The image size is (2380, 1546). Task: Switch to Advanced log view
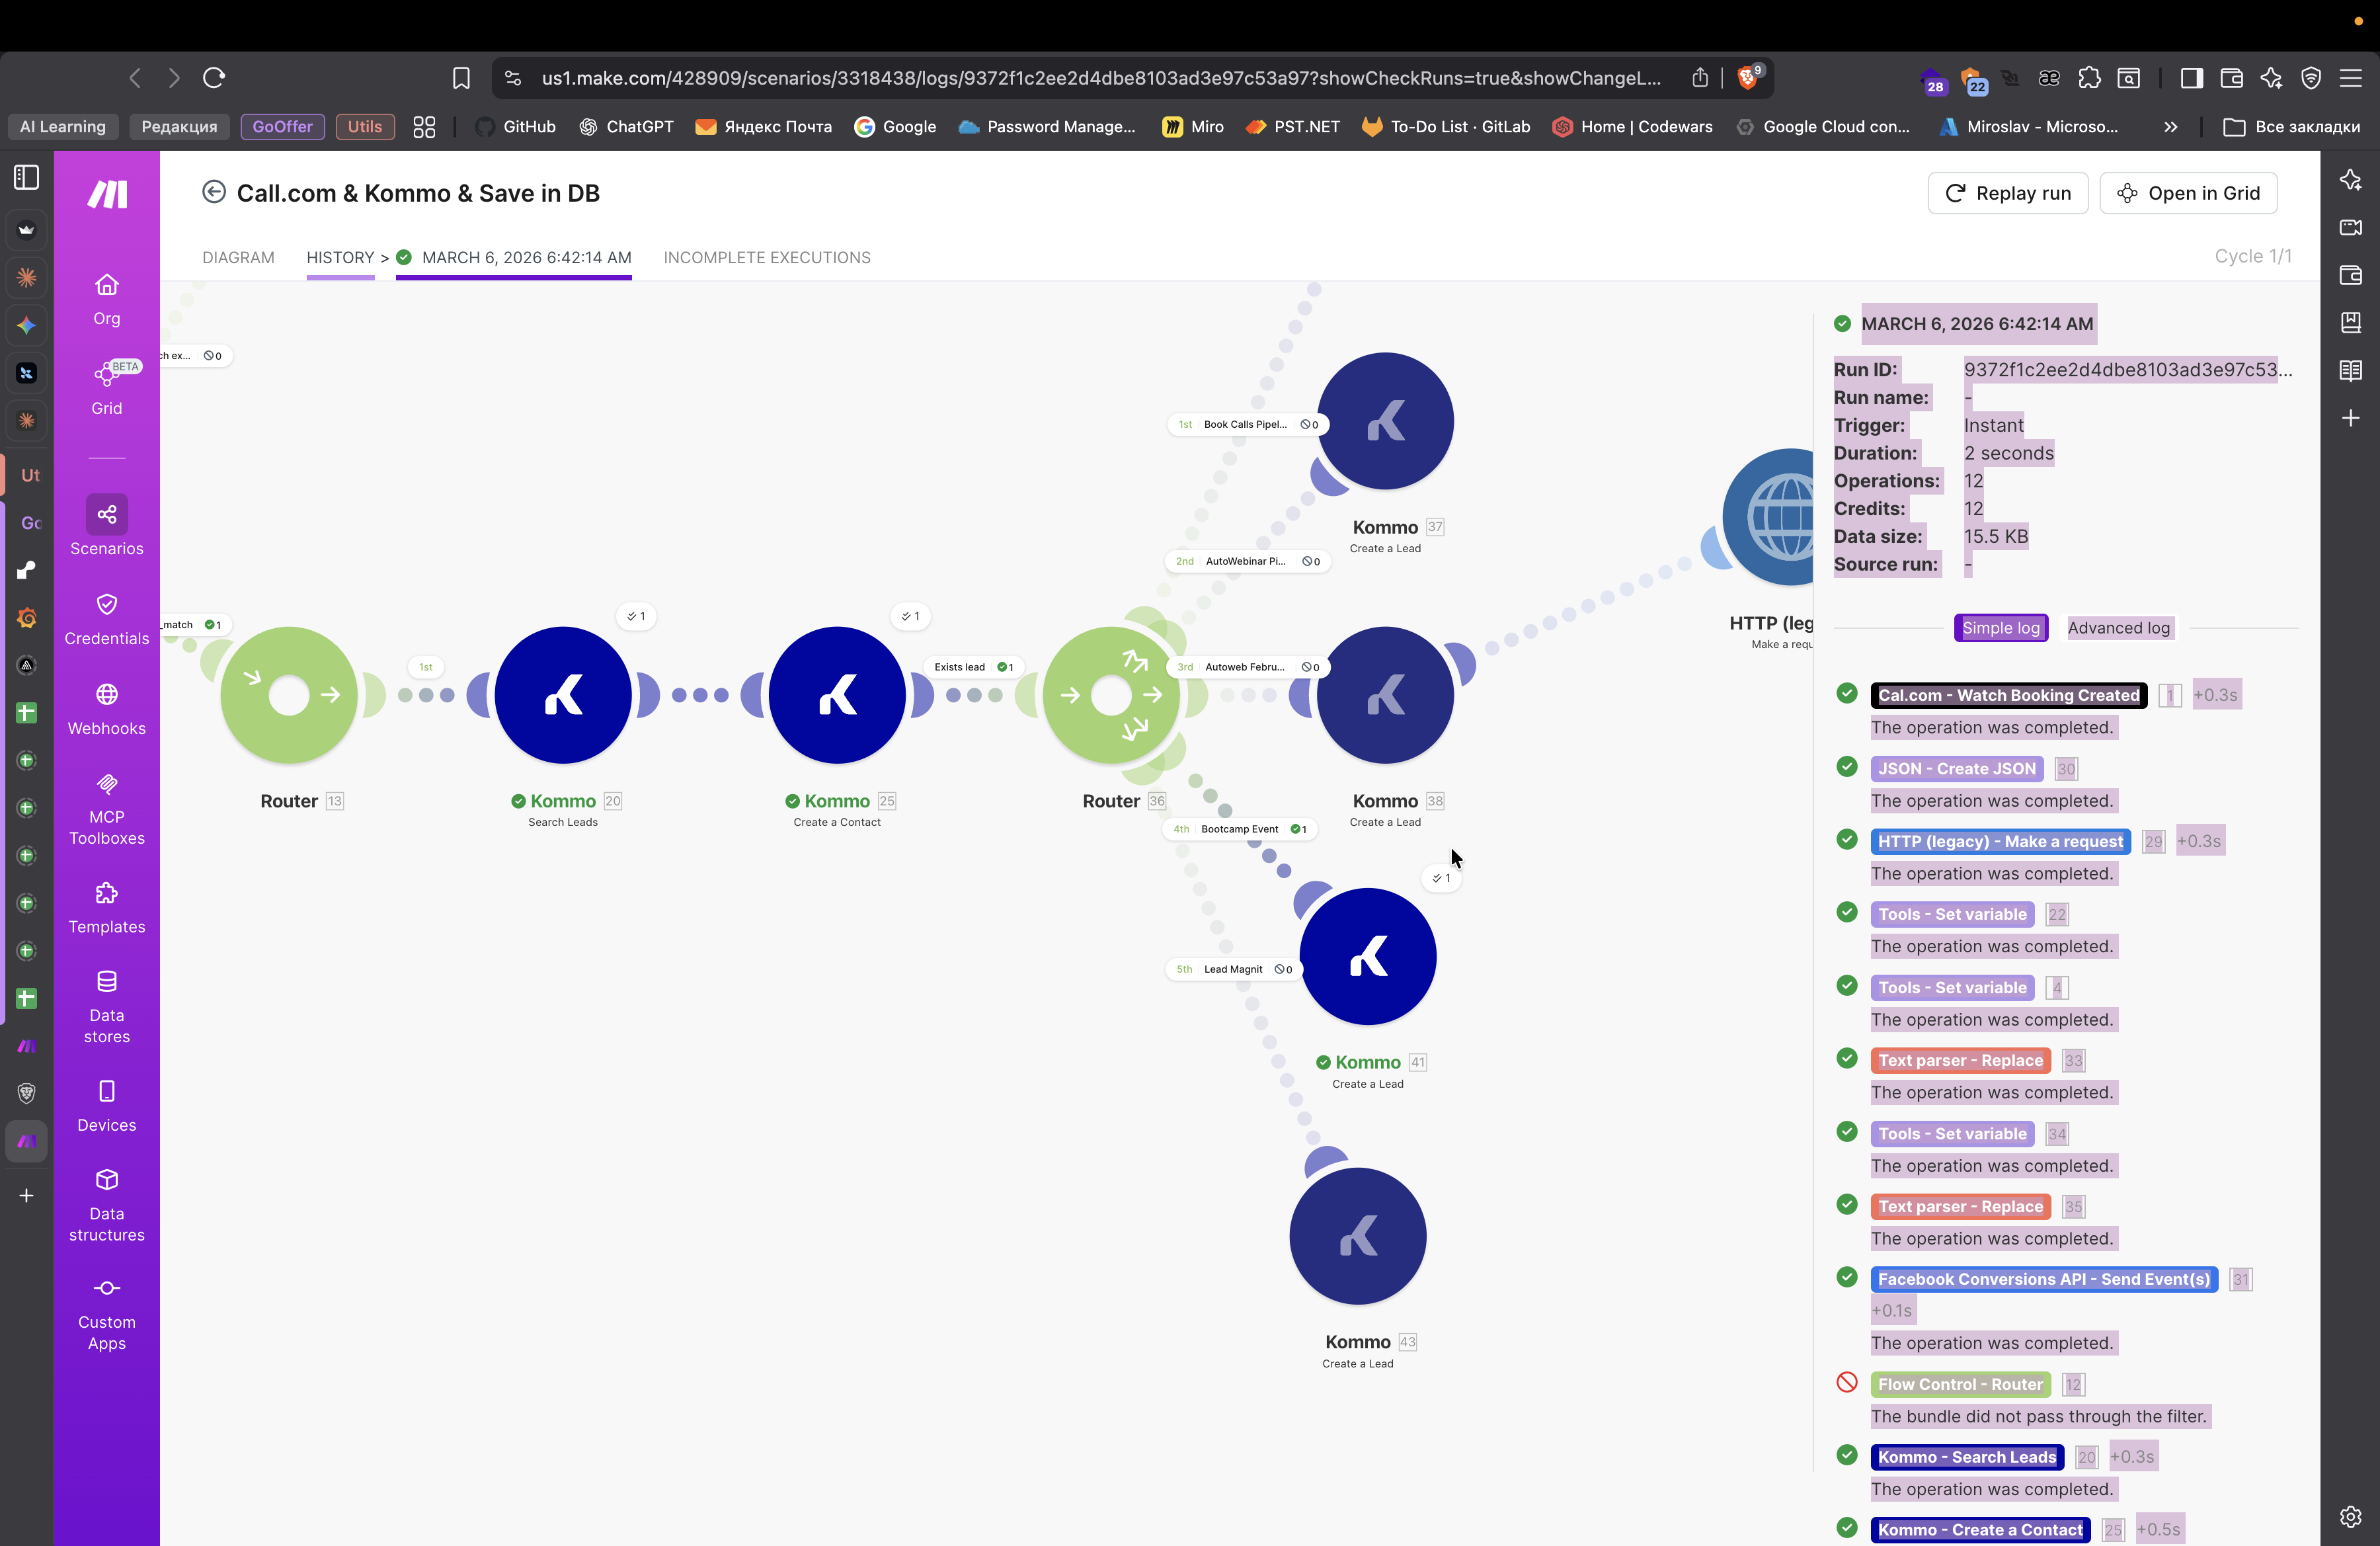2118,628
